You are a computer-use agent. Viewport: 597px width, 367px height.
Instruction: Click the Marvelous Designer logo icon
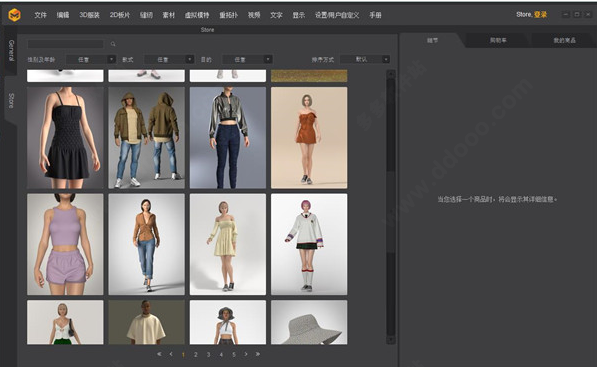[x=14, y=15]
